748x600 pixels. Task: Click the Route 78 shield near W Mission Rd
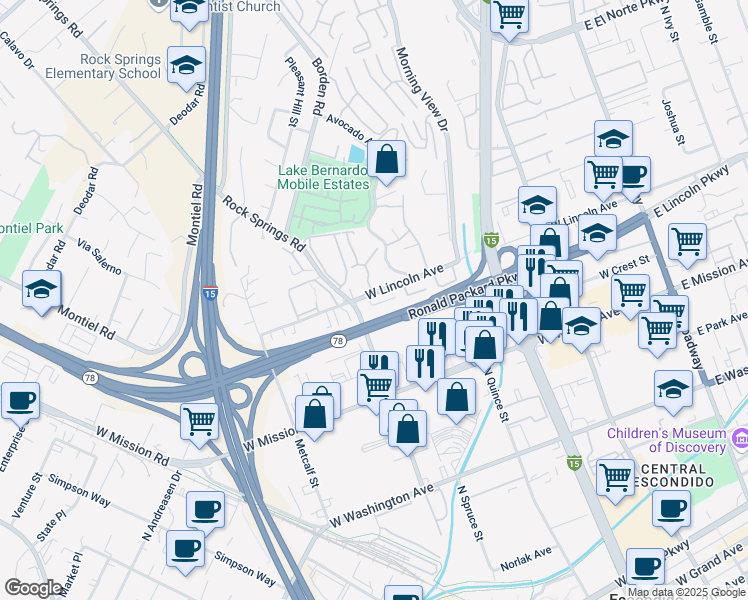pos(90,378)
